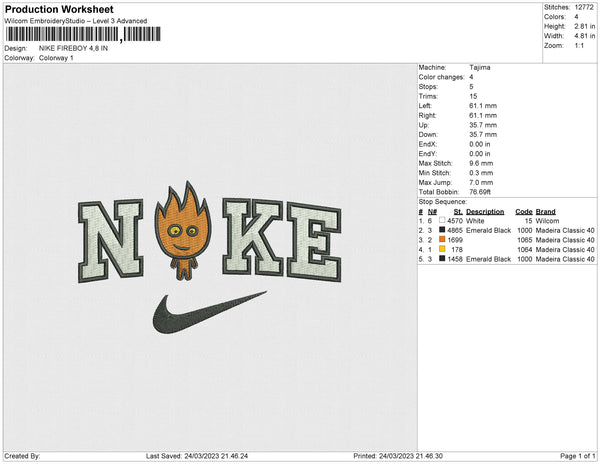
Task: Click the orange swatch next to 1699
Action: pyautogui.click(x=442, y=239)
